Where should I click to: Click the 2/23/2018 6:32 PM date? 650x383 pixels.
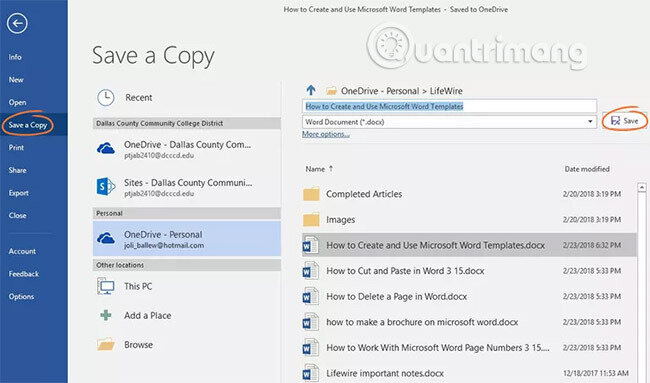point(592,245)
